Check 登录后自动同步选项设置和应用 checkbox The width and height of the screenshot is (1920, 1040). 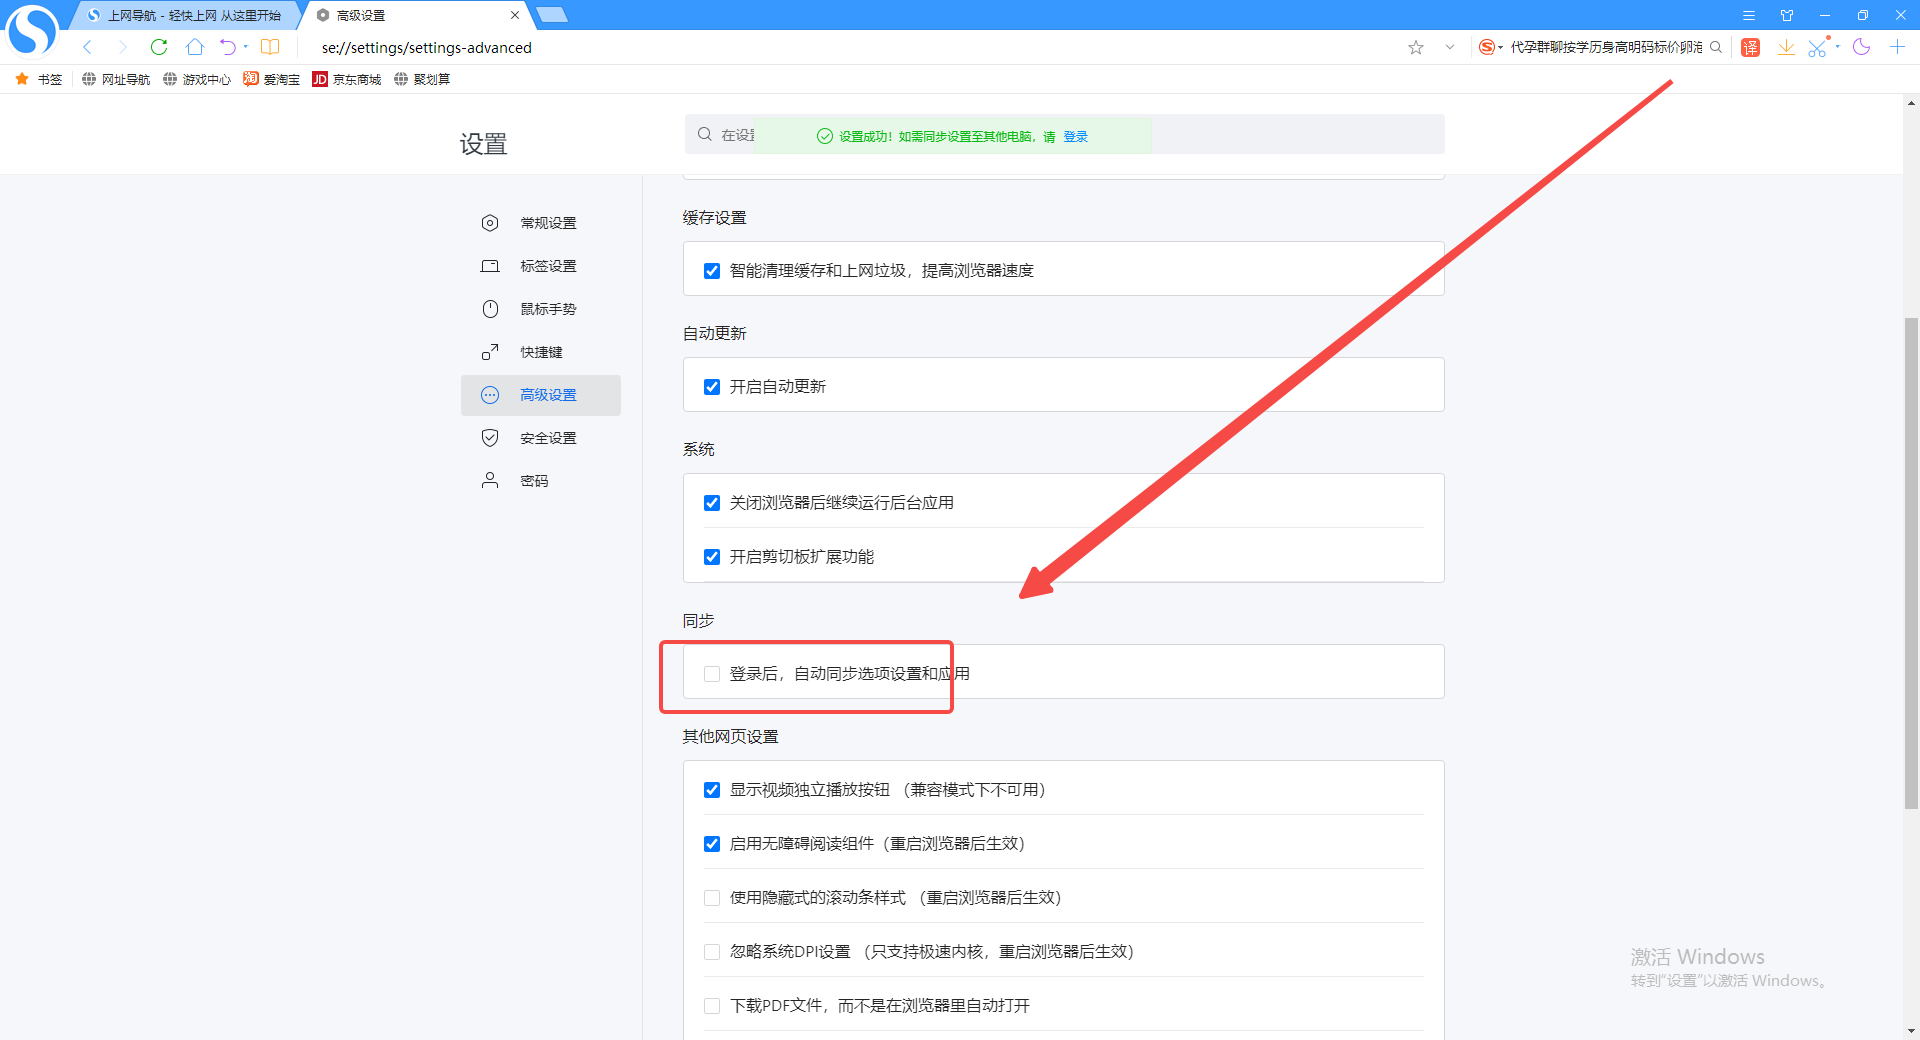pyautogui.click(x=712, y=674)
